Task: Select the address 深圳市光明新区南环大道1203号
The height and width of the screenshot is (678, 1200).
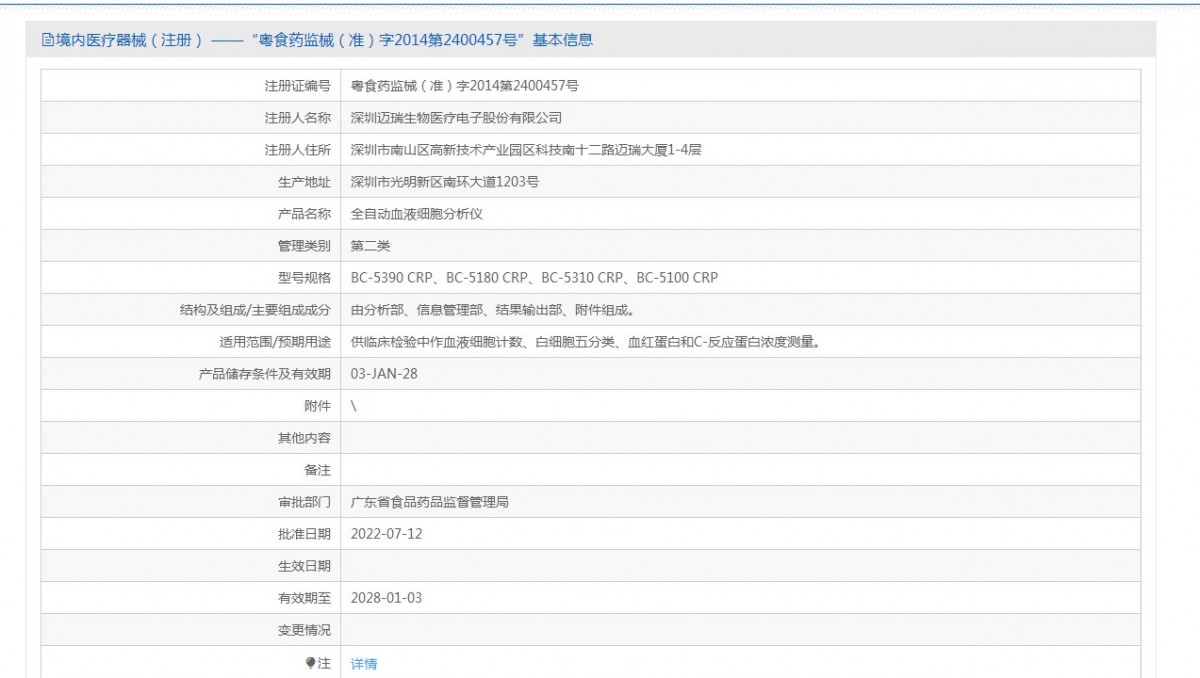Action: click(445, 182)
